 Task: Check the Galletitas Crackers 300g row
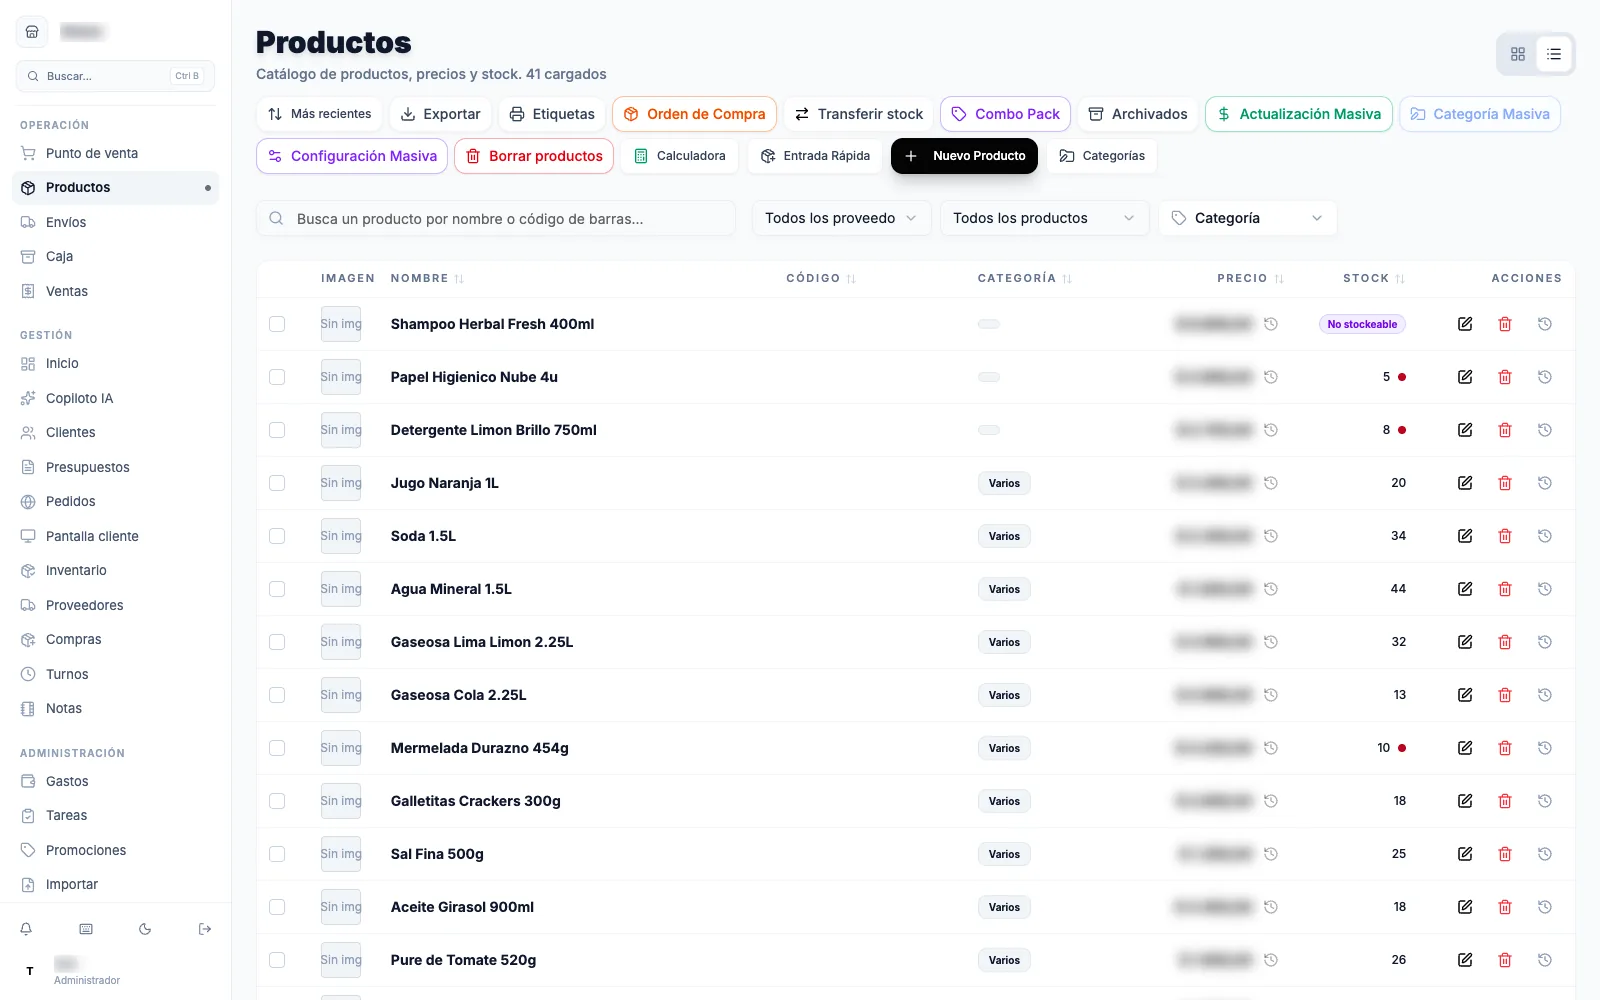(277, 801)
